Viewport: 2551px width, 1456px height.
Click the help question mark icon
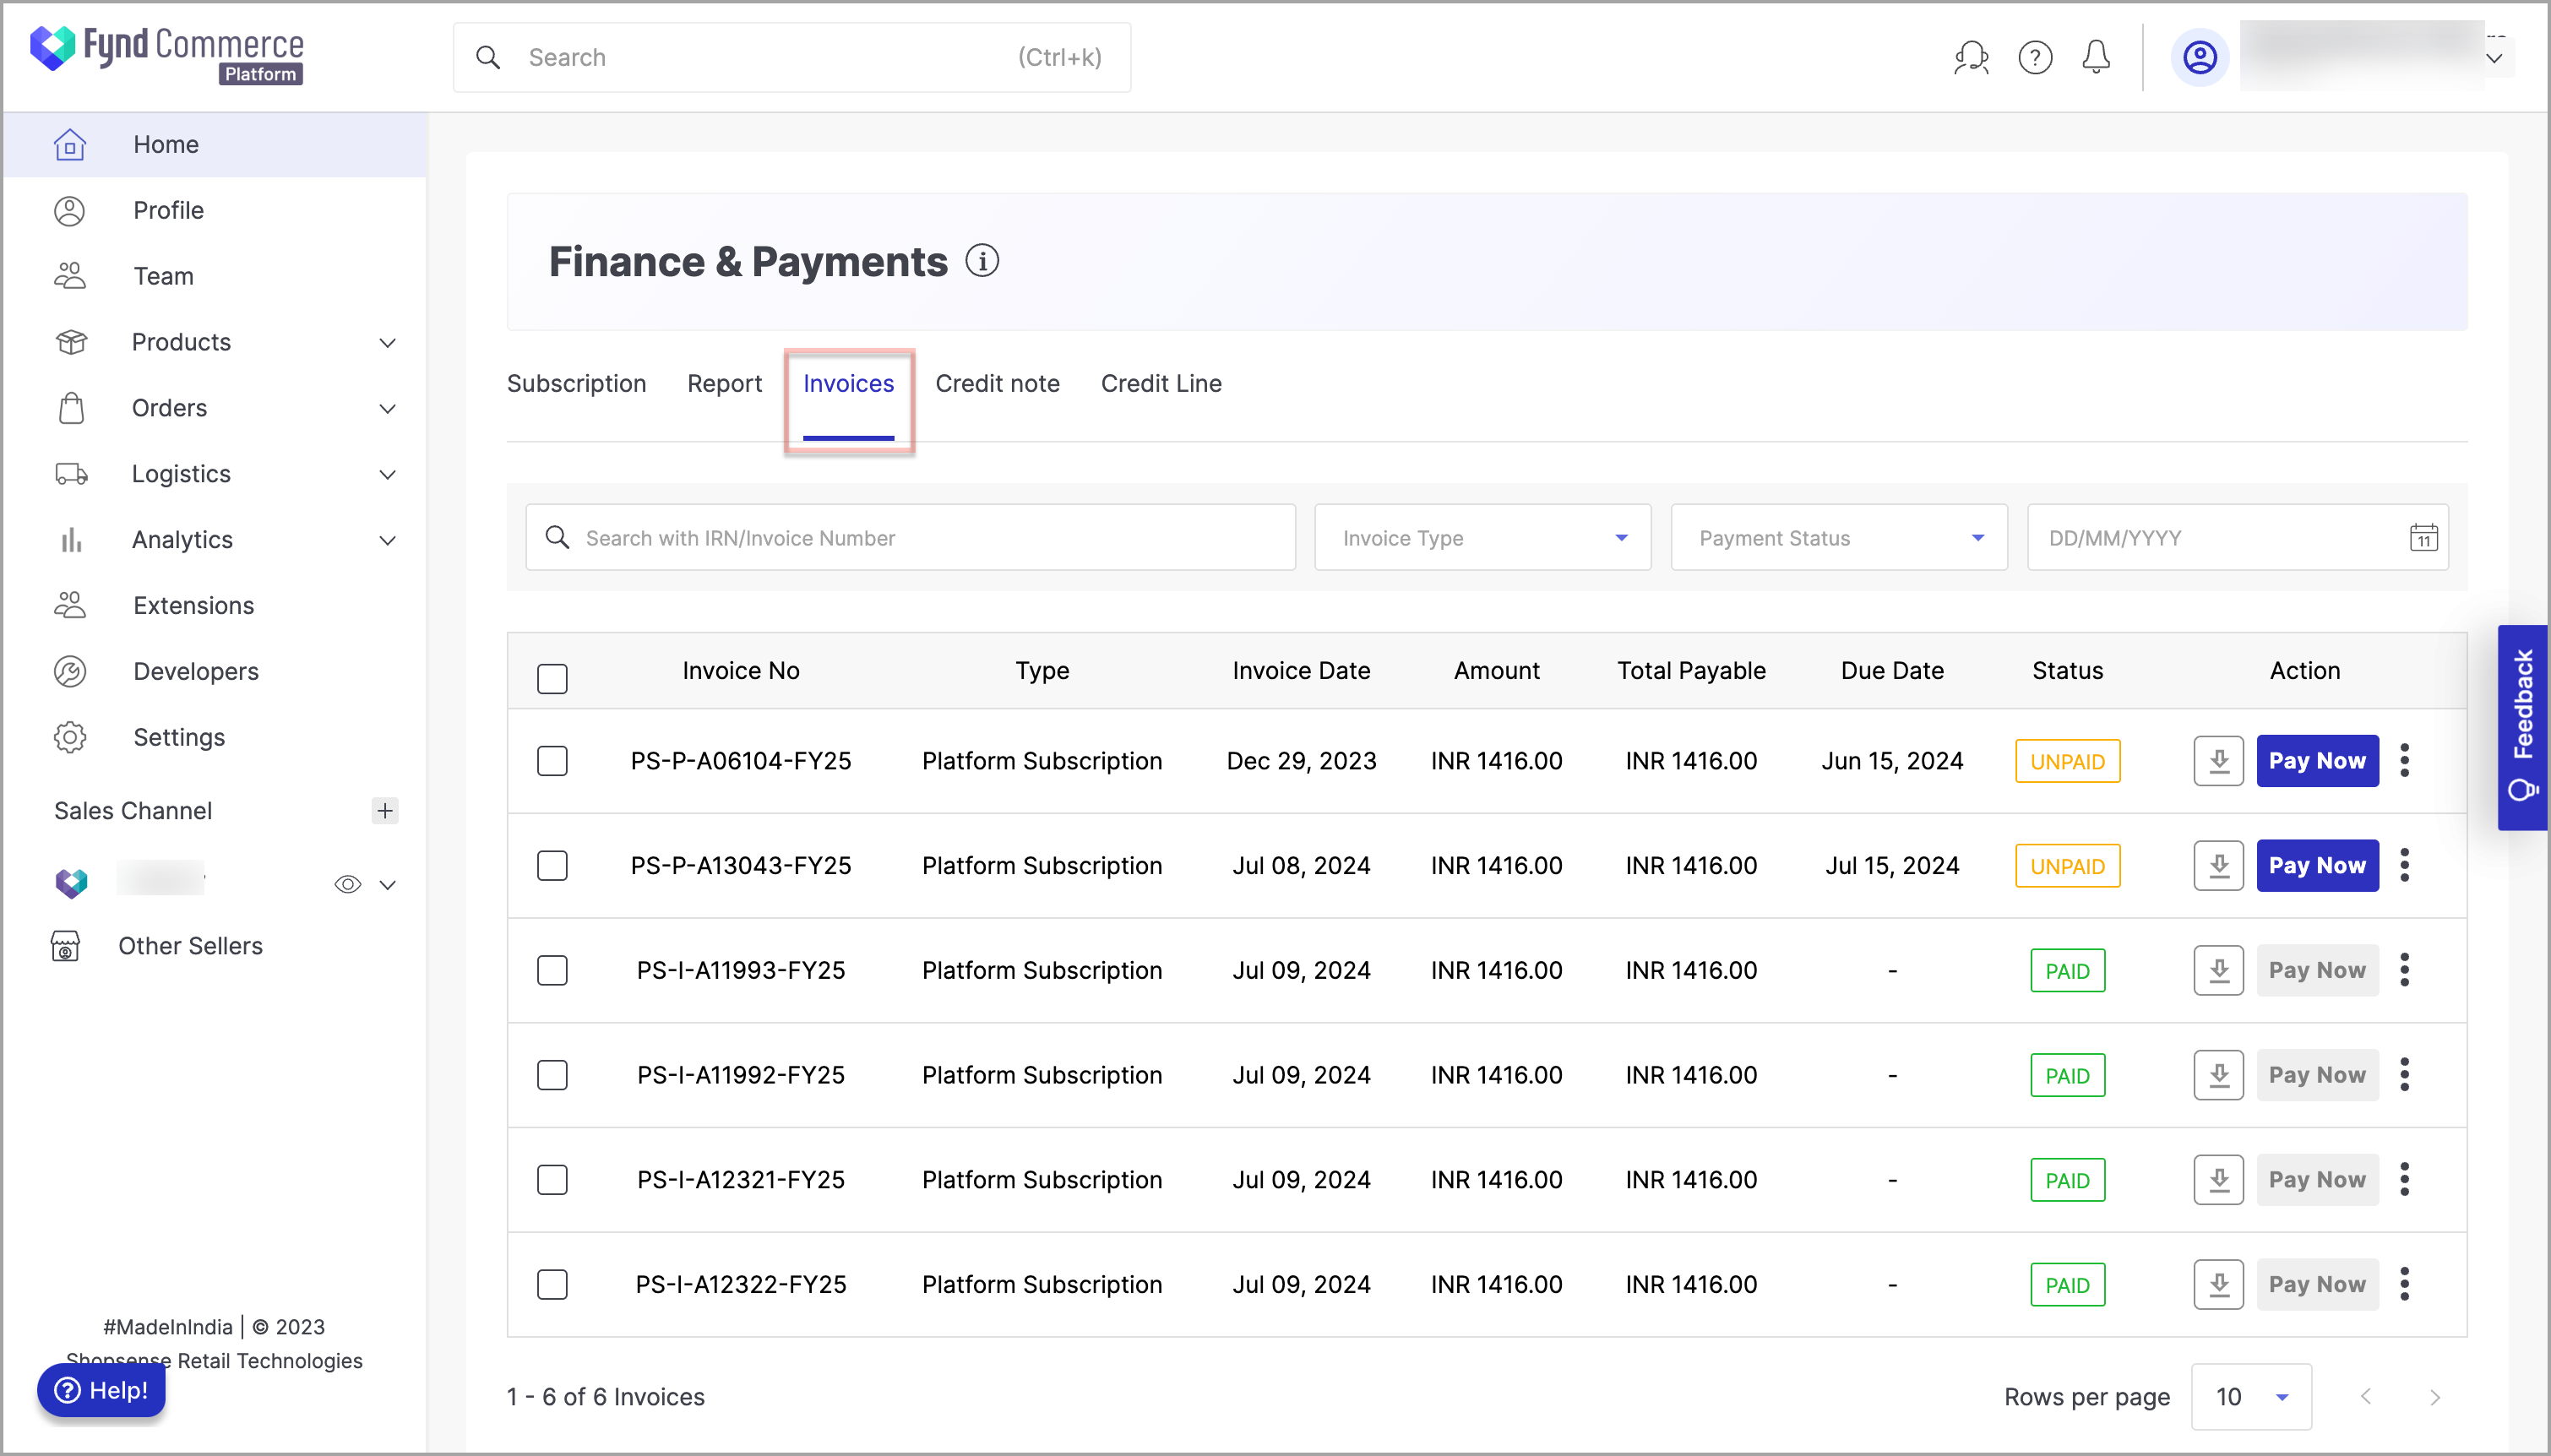[x=2035, y=58]
